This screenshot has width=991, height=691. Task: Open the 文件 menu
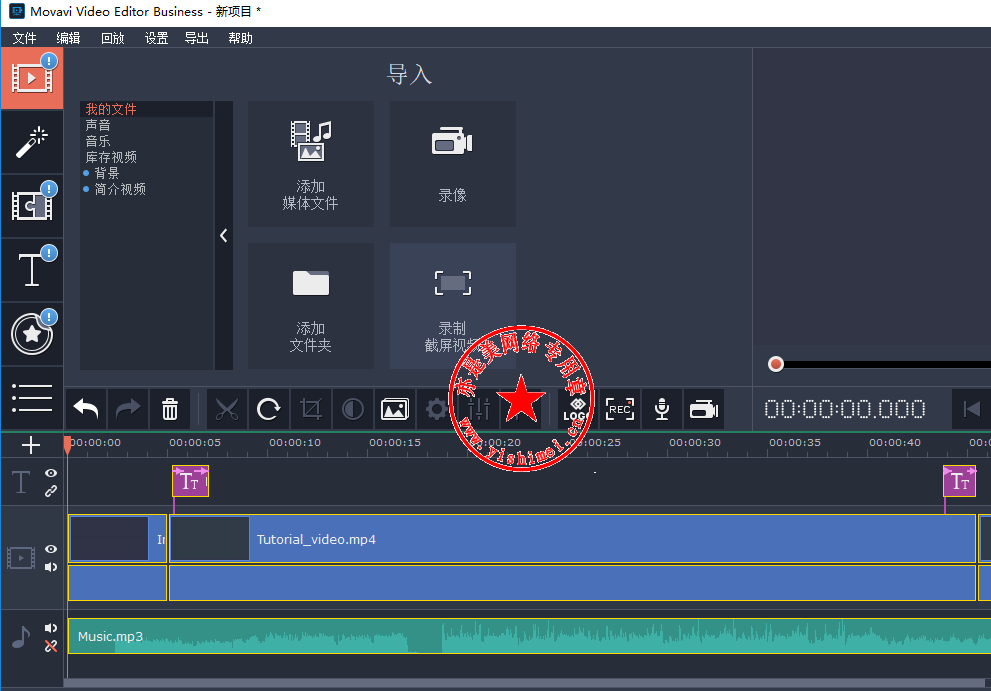point(25,38)
